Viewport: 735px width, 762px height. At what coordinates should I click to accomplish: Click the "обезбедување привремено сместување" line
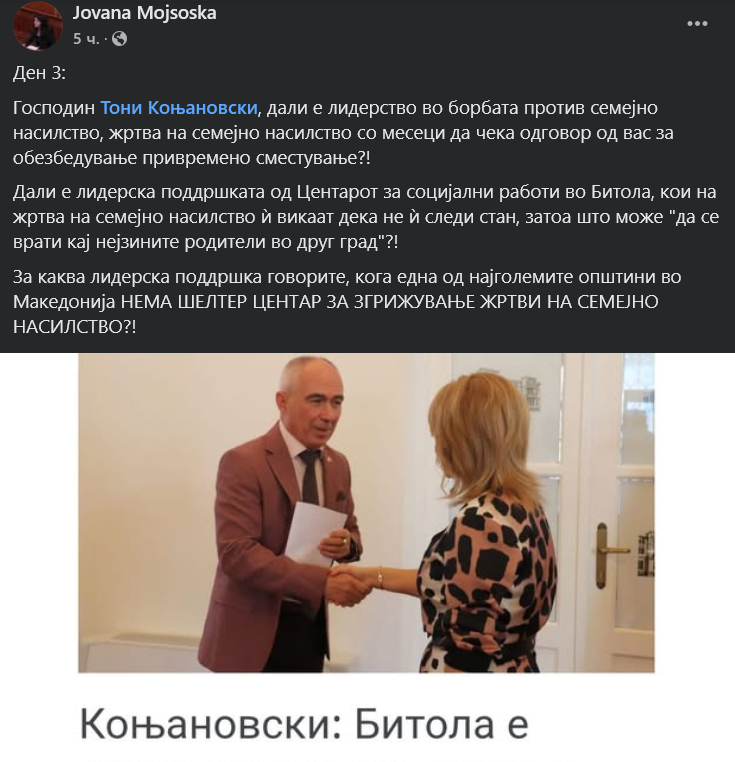pos(192,158)
